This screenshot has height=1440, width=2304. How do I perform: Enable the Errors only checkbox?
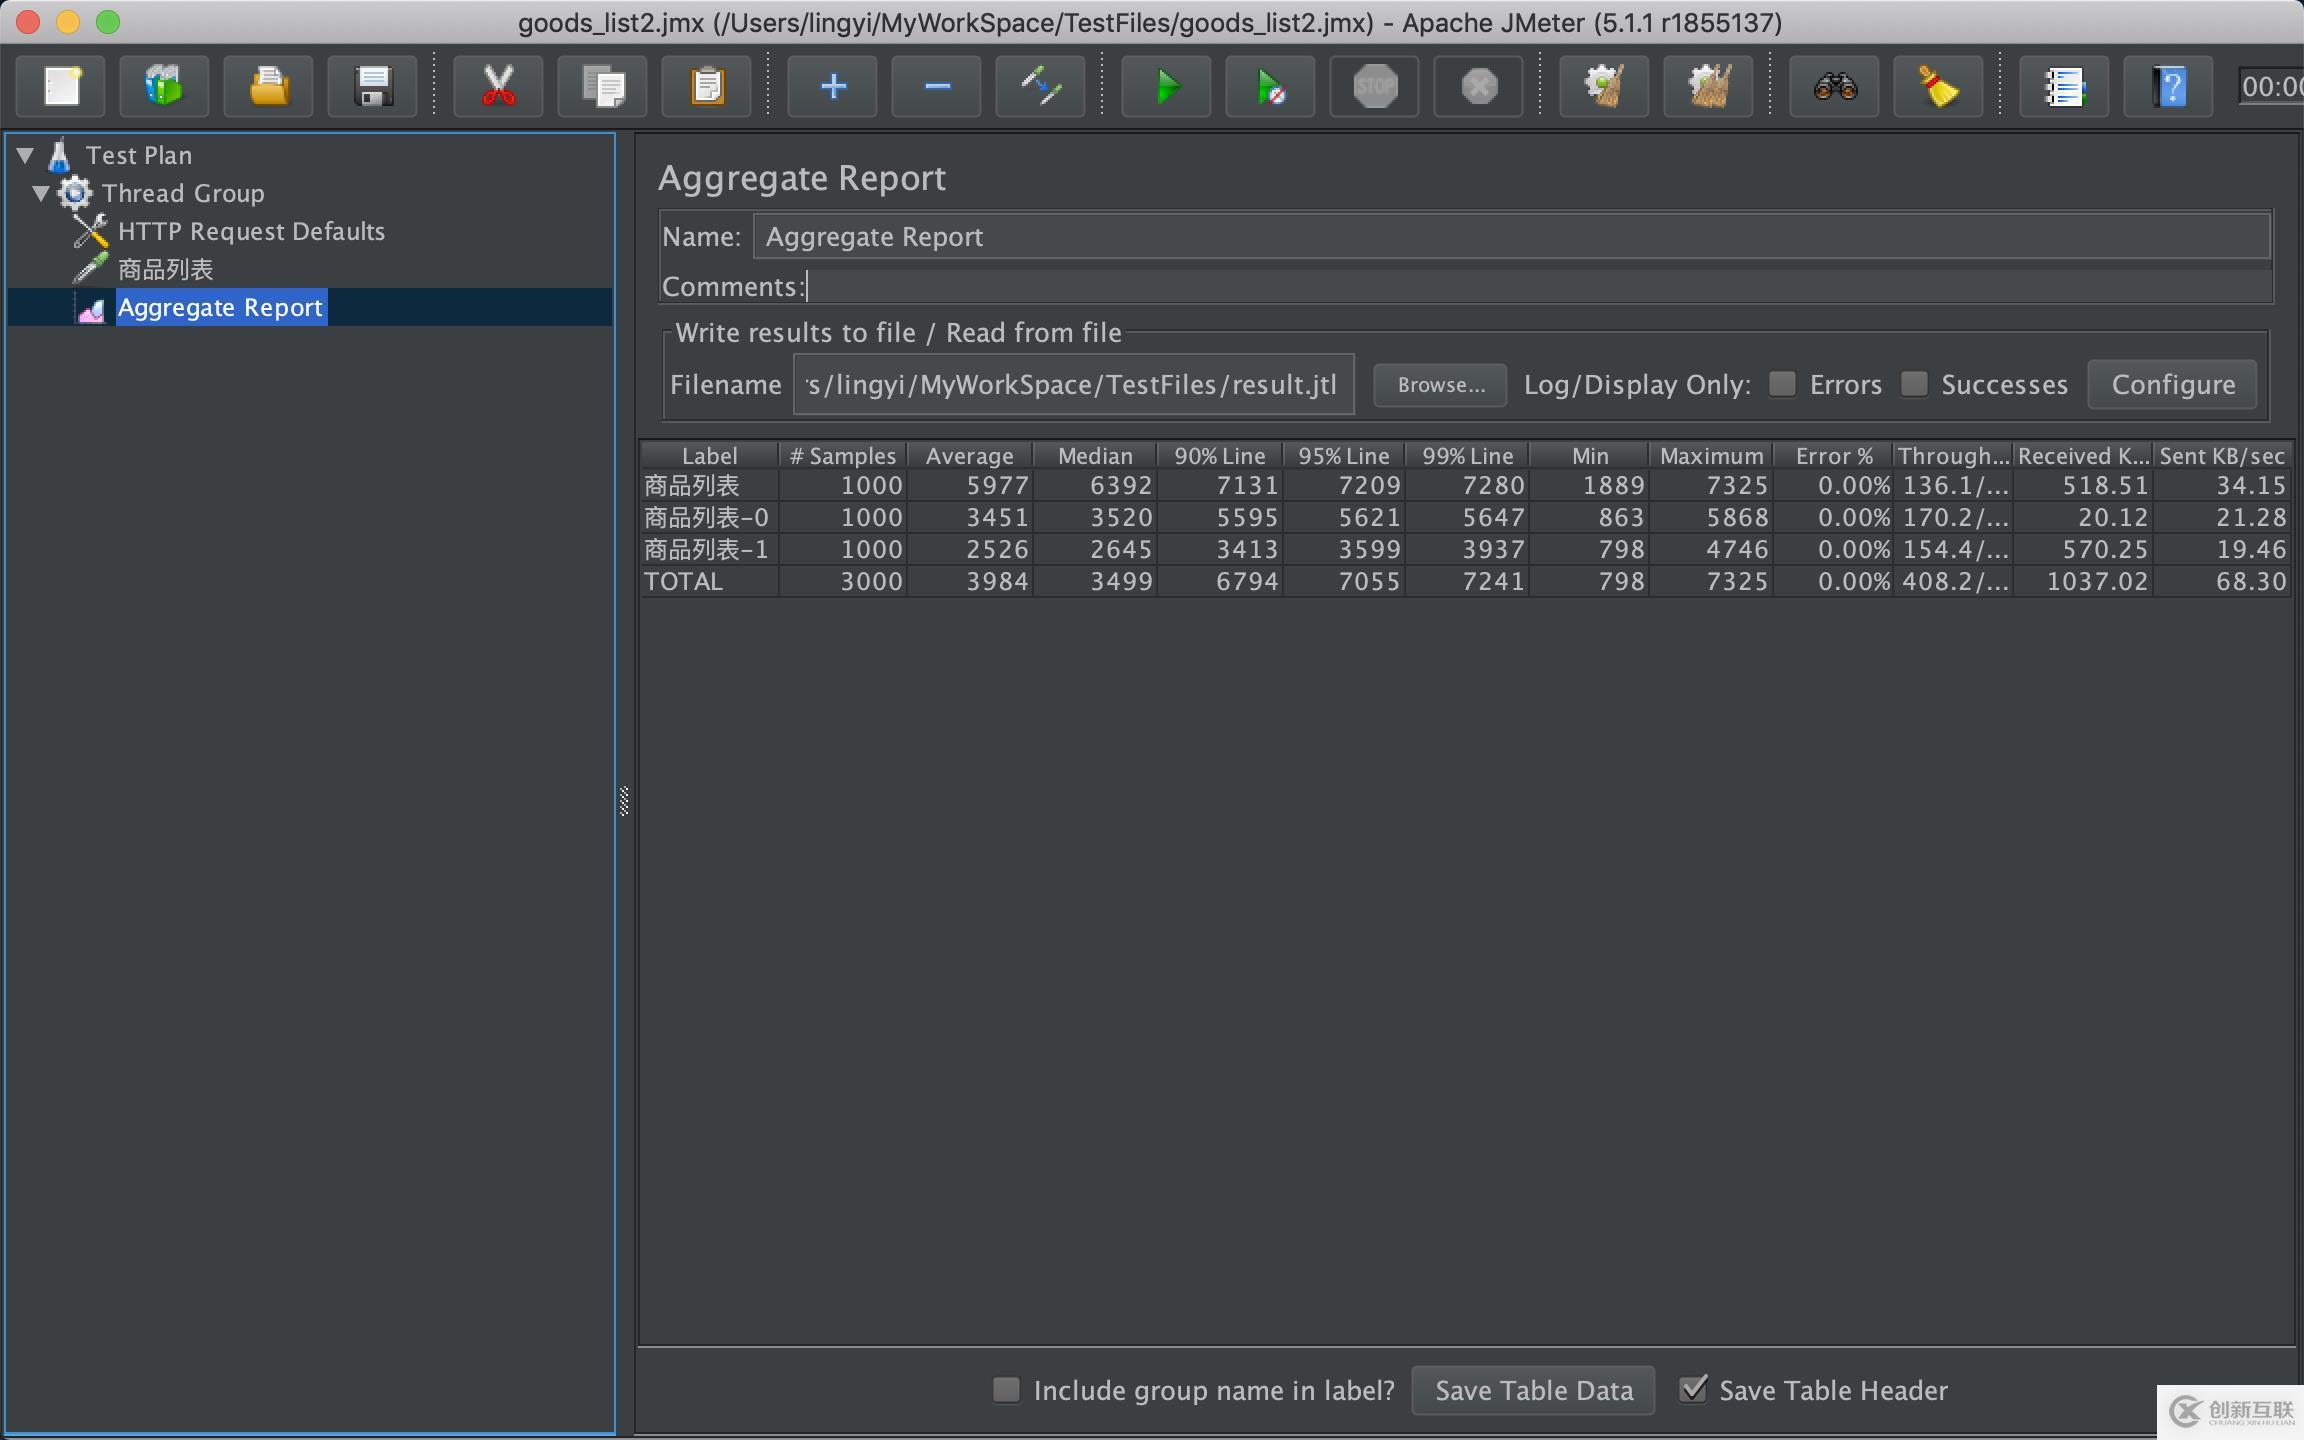(1782, 384)
